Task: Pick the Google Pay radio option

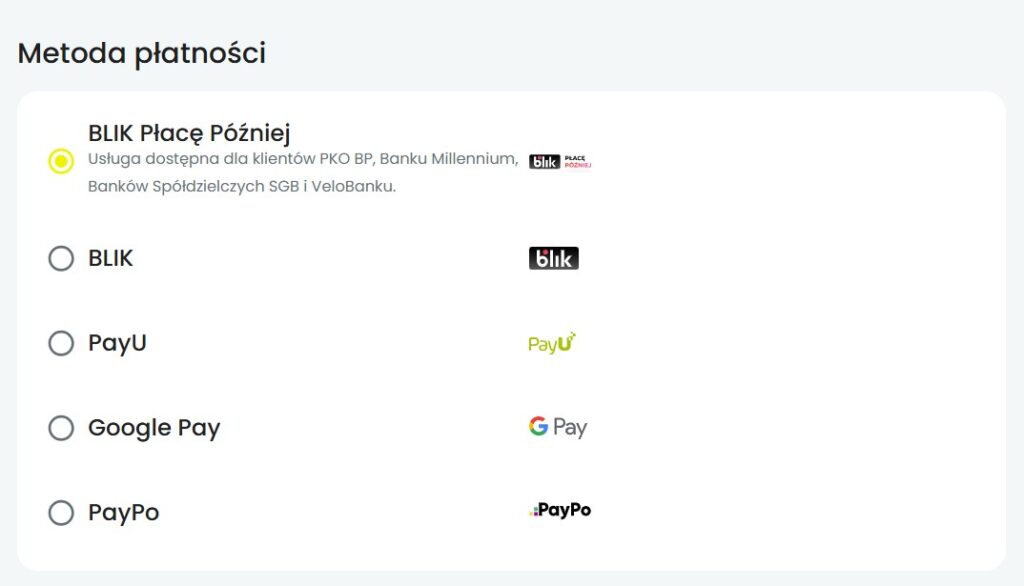Action: click(x=61, y=428)
